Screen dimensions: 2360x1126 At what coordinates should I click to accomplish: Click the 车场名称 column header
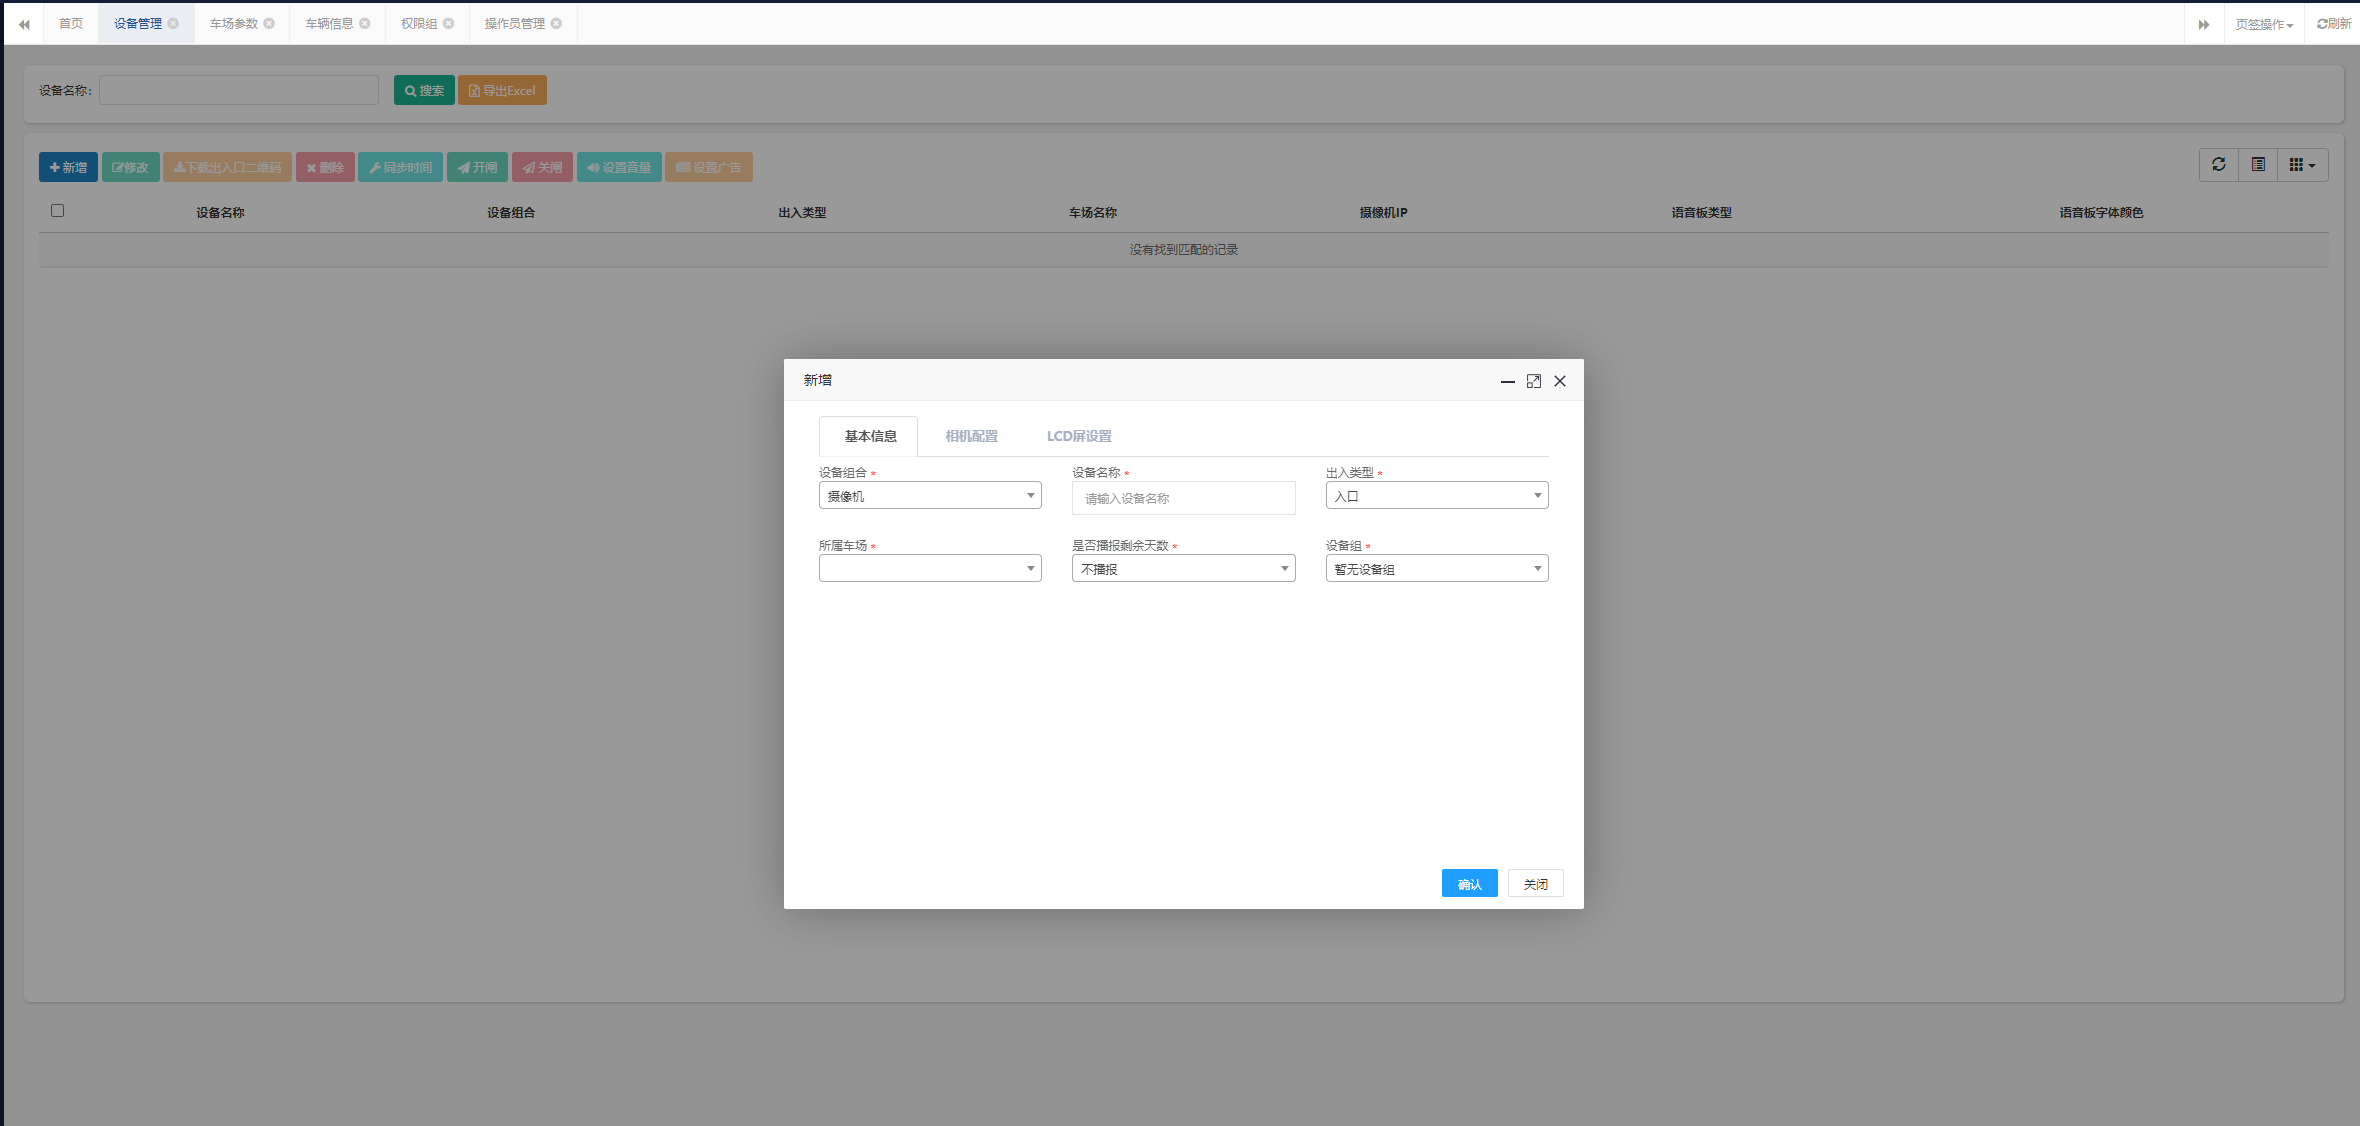pyautogui.click(x=1093, y=212)
